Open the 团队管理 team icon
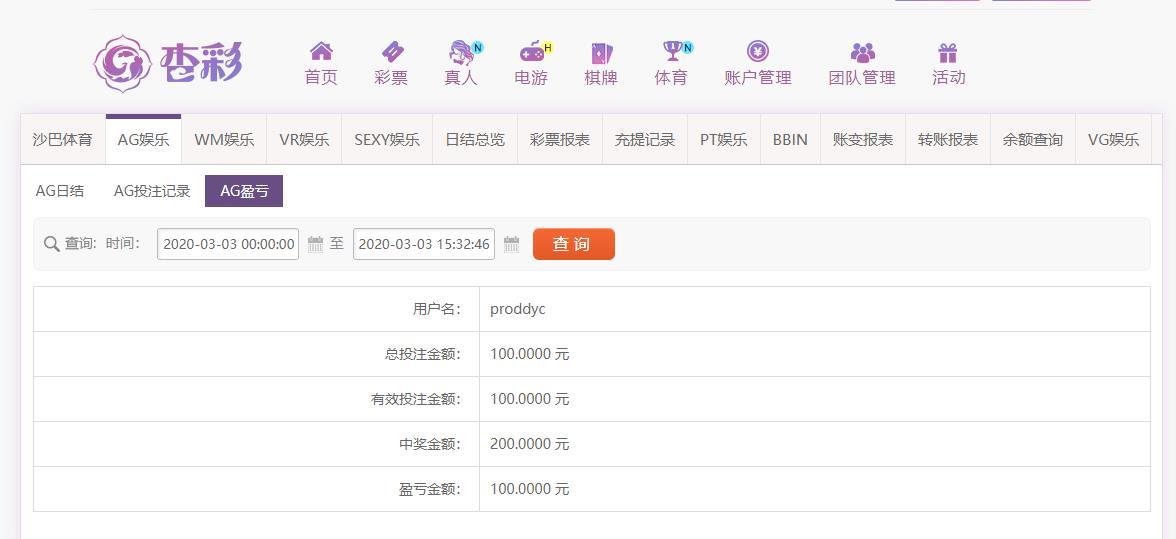This screenshot has width=1176, height=539. point(862,52)
